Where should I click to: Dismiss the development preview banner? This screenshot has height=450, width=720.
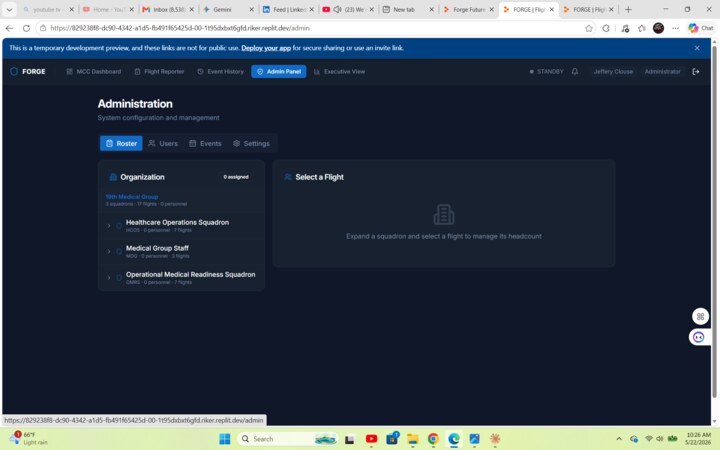click(x=697, y=48)
